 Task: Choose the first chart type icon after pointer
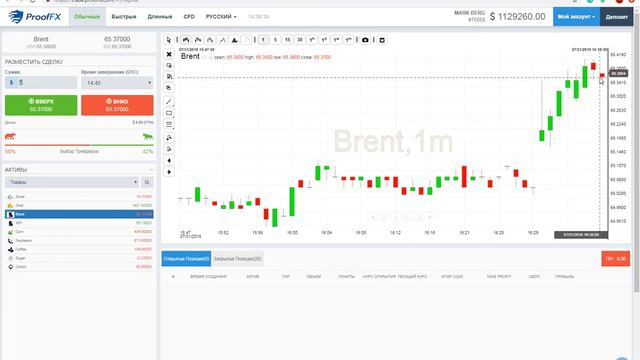click(x=186, y=40)
